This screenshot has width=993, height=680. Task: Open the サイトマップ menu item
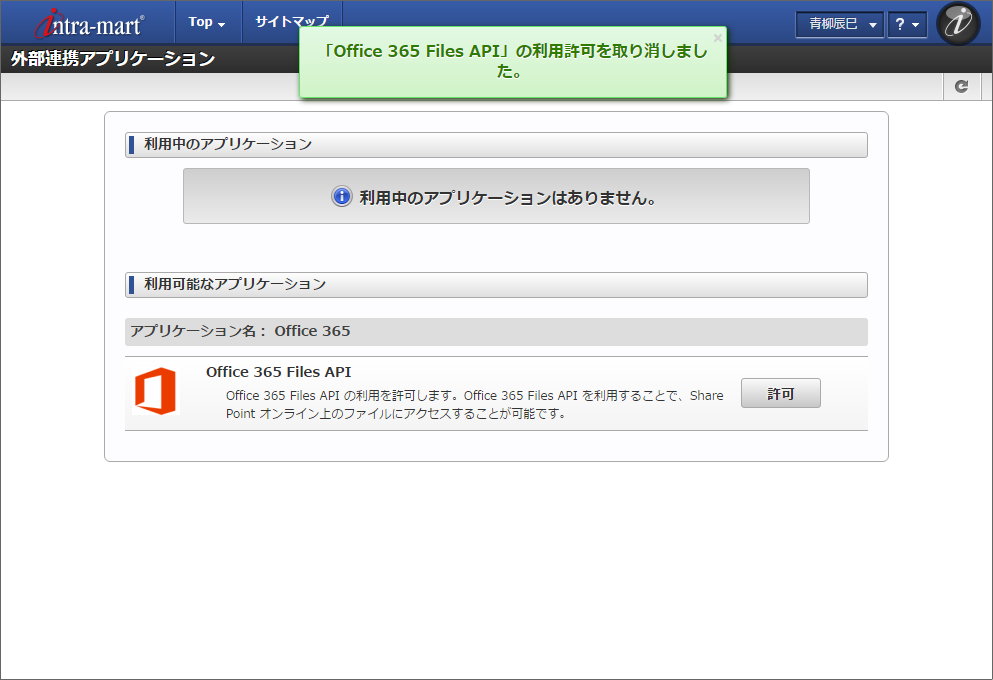292,21
